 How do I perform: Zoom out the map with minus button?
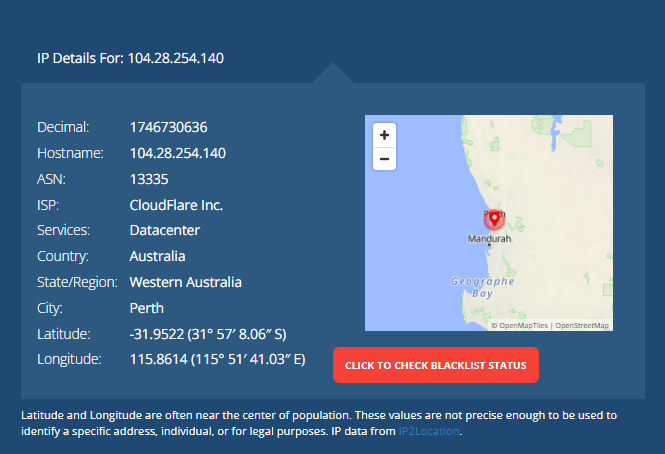pyautogui.click(x=384, y=159)
